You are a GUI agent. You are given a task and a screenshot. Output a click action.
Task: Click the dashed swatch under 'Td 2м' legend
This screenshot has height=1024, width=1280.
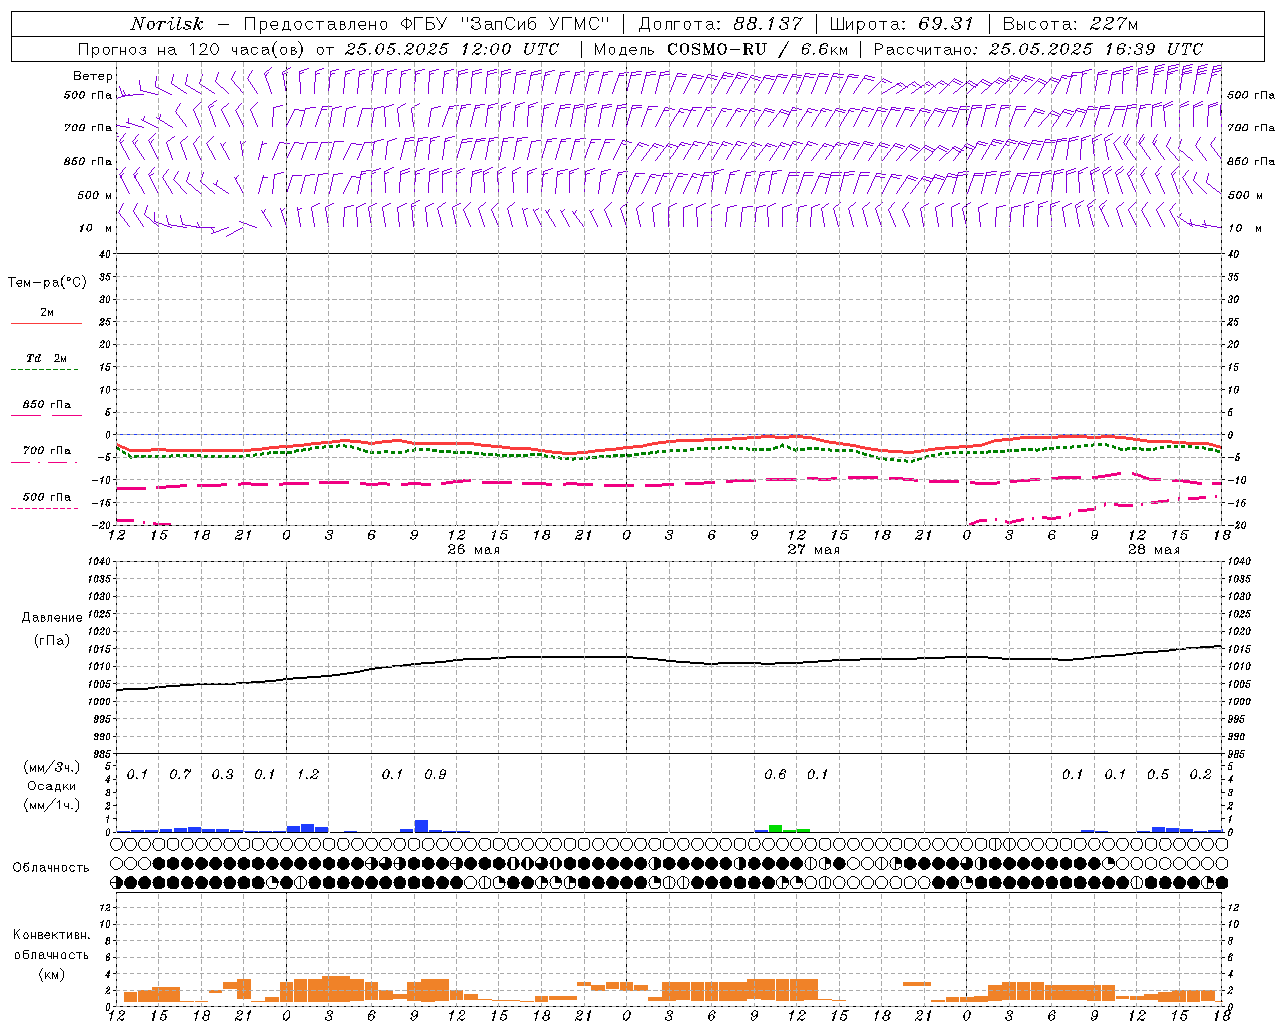click(46, 370)
